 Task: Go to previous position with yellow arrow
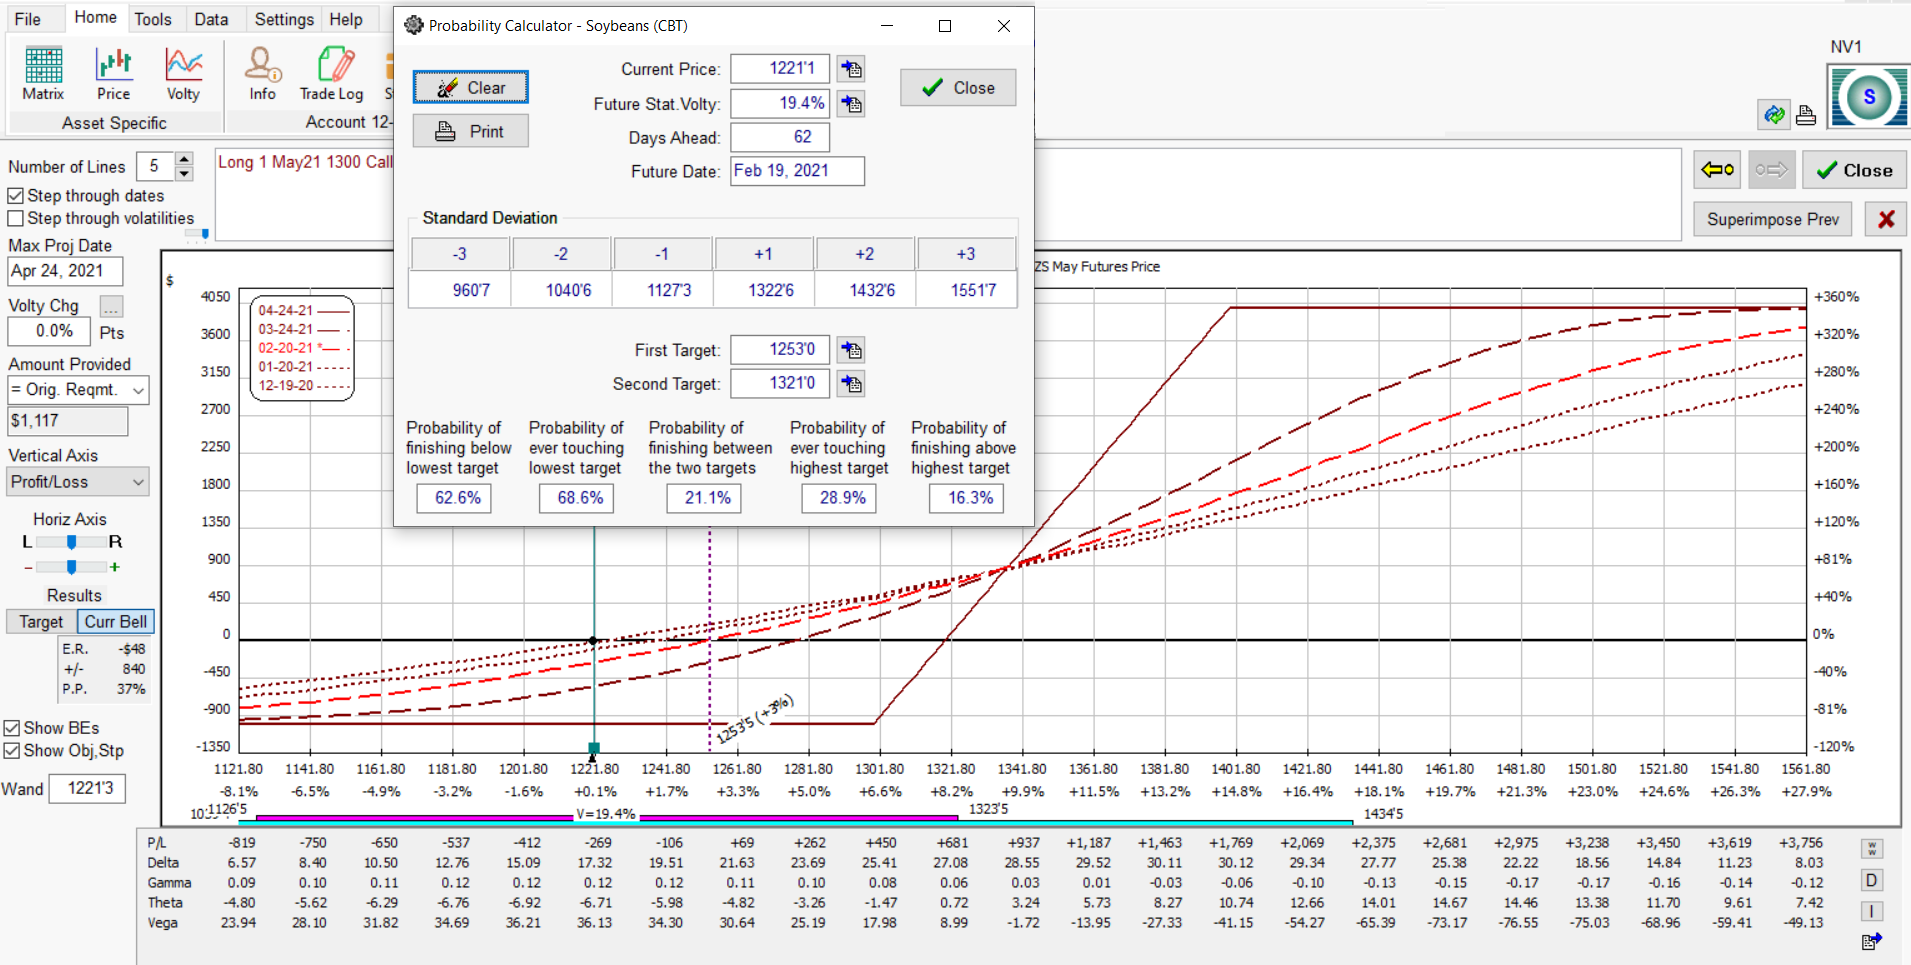[1718, 170]
